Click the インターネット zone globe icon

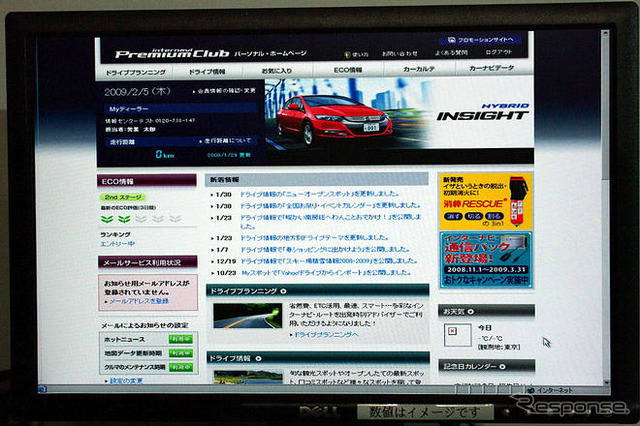coord(531,390)
